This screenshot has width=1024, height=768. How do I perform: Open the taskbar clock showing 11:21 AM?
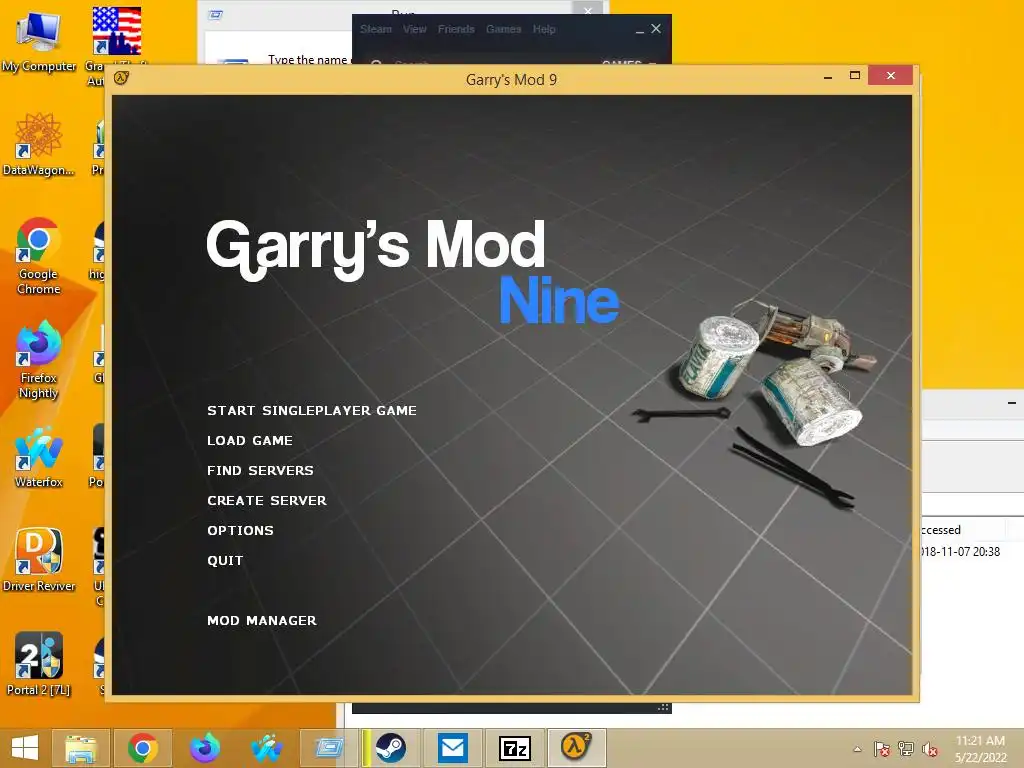pos(980,749)
